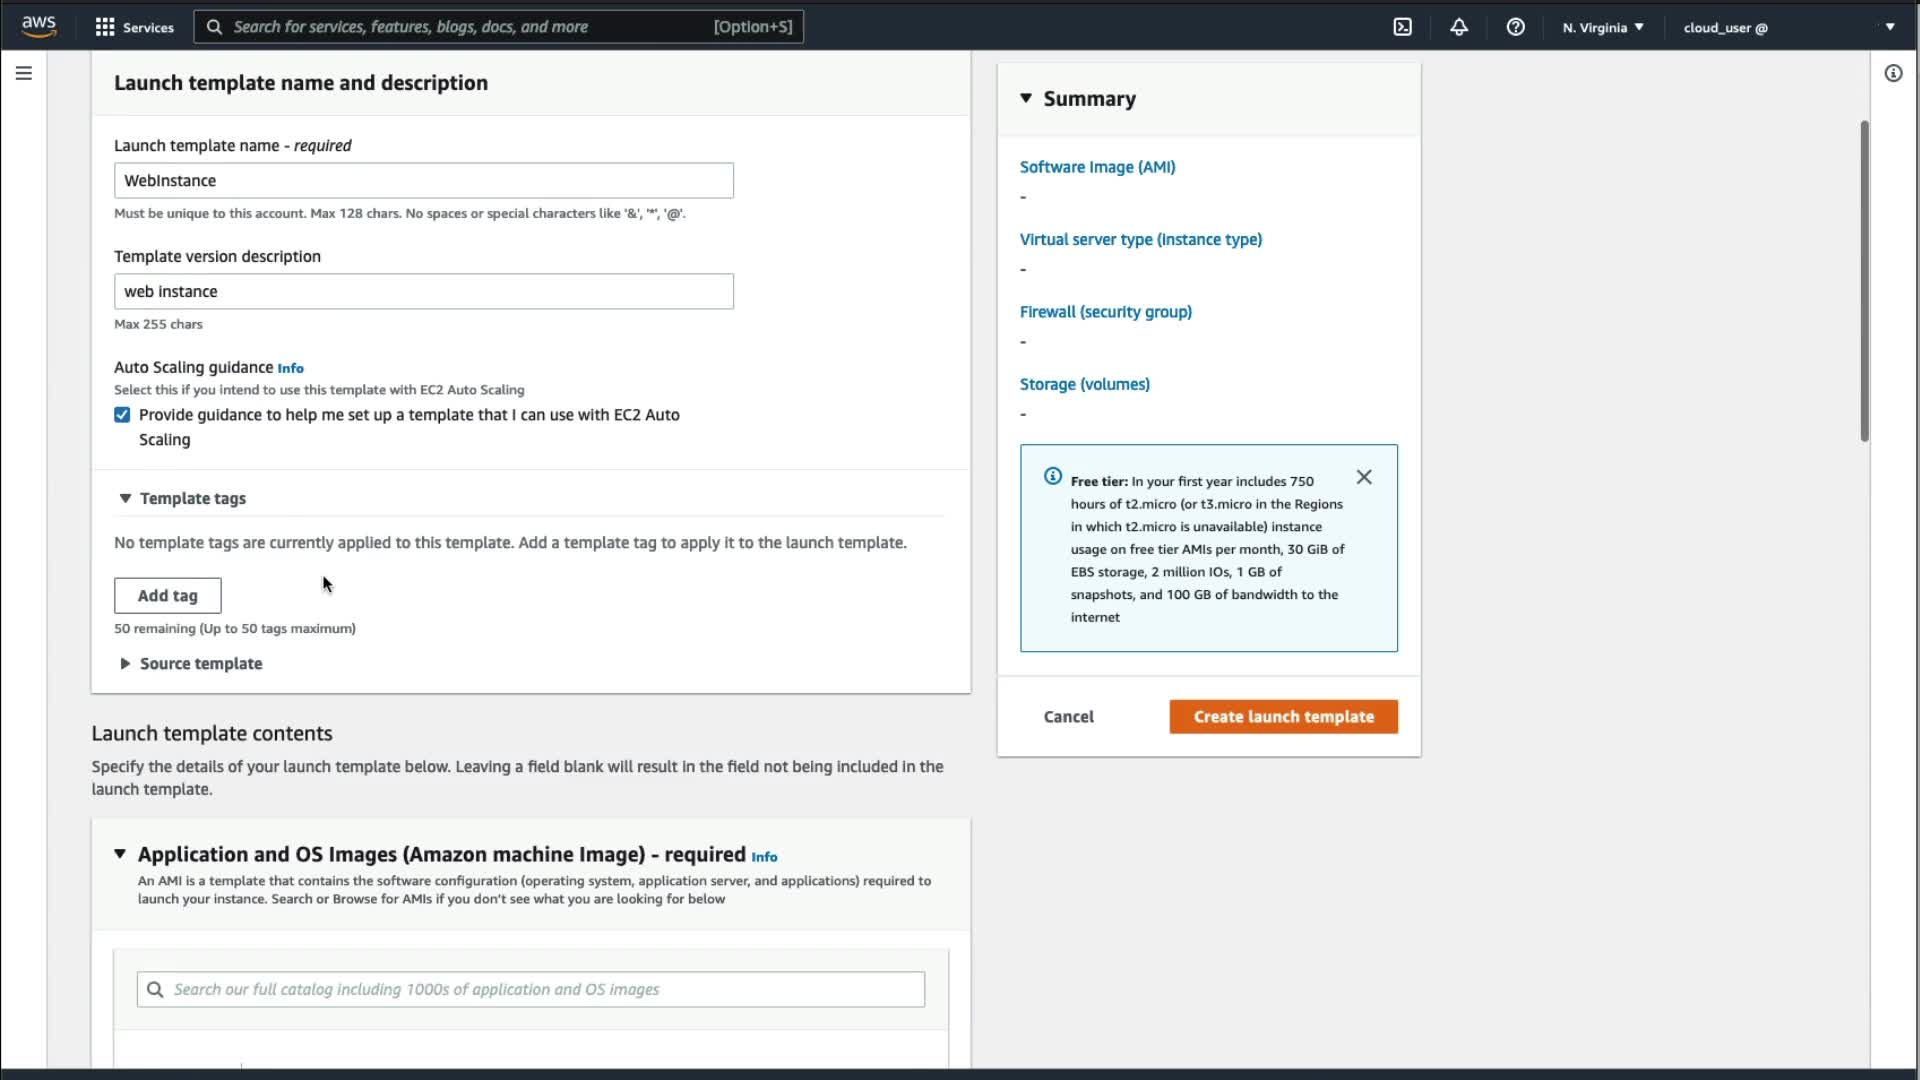Collapse the Template tags section

125,498
